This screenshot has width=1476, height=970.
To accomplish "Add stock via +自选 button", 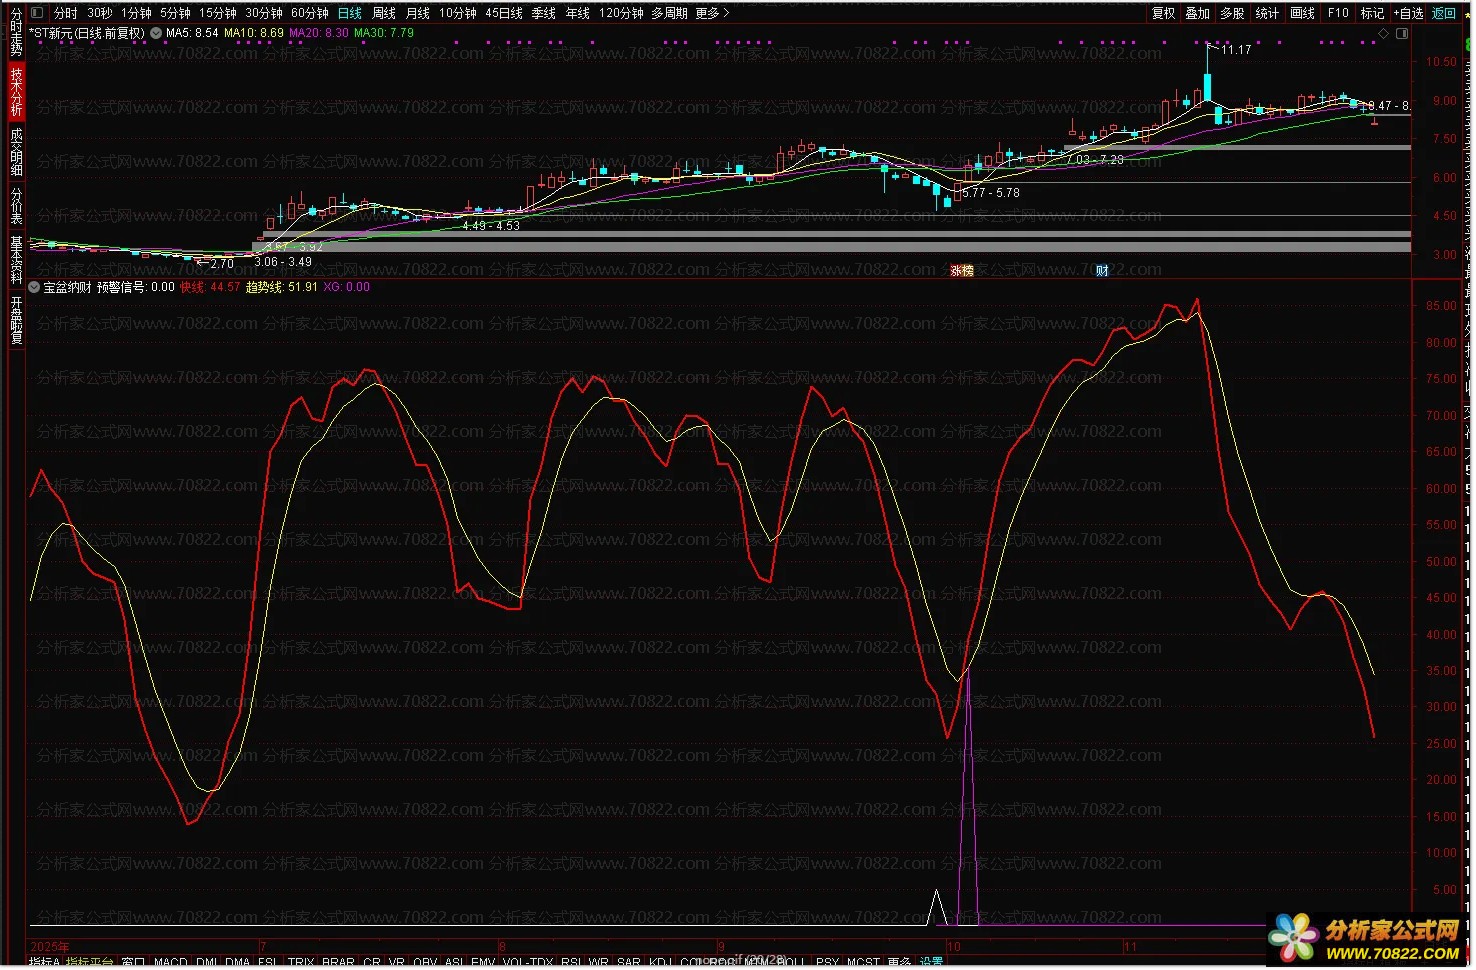I will click(x=1409, y=13).
